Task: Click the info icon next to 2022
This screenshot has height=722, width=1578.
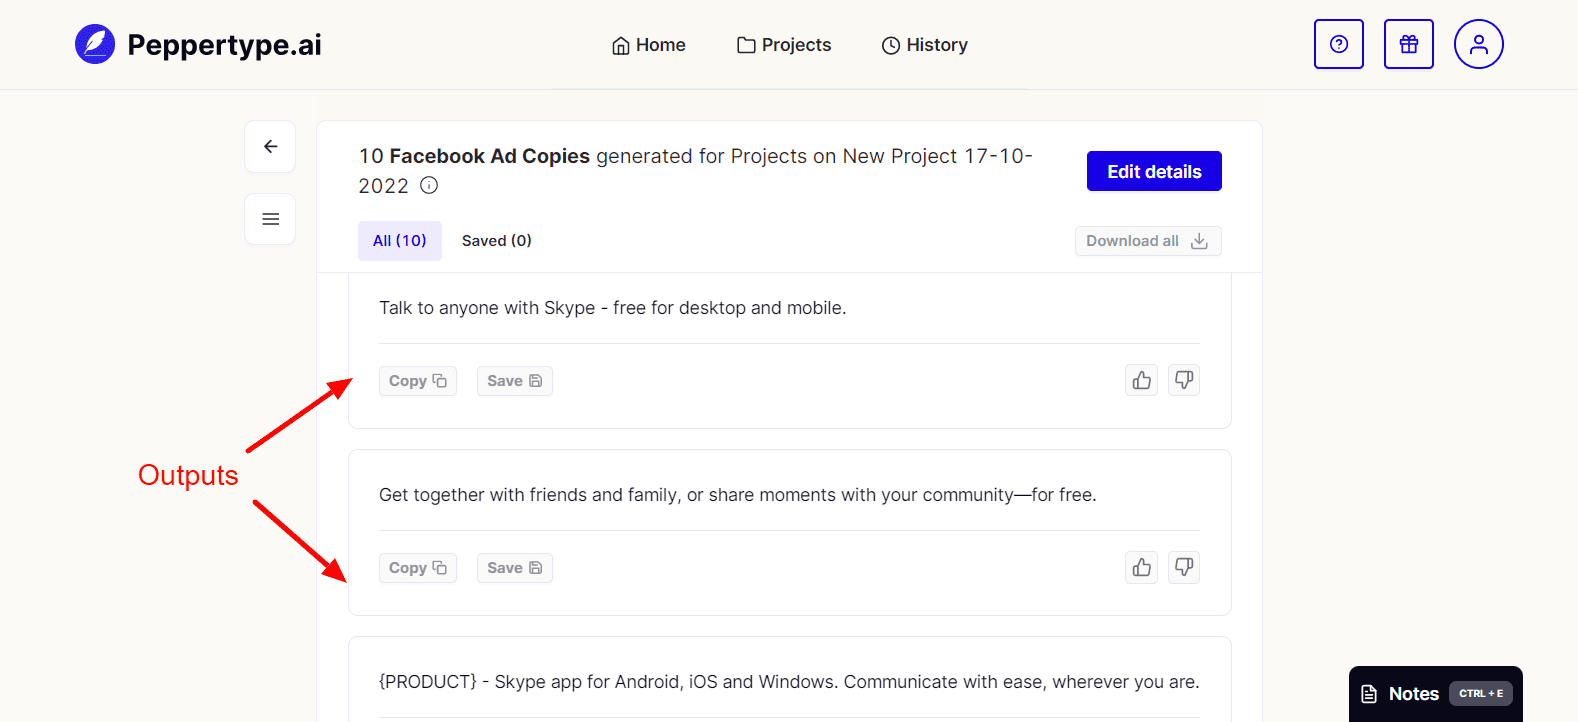Action: (x=429, y=185)
